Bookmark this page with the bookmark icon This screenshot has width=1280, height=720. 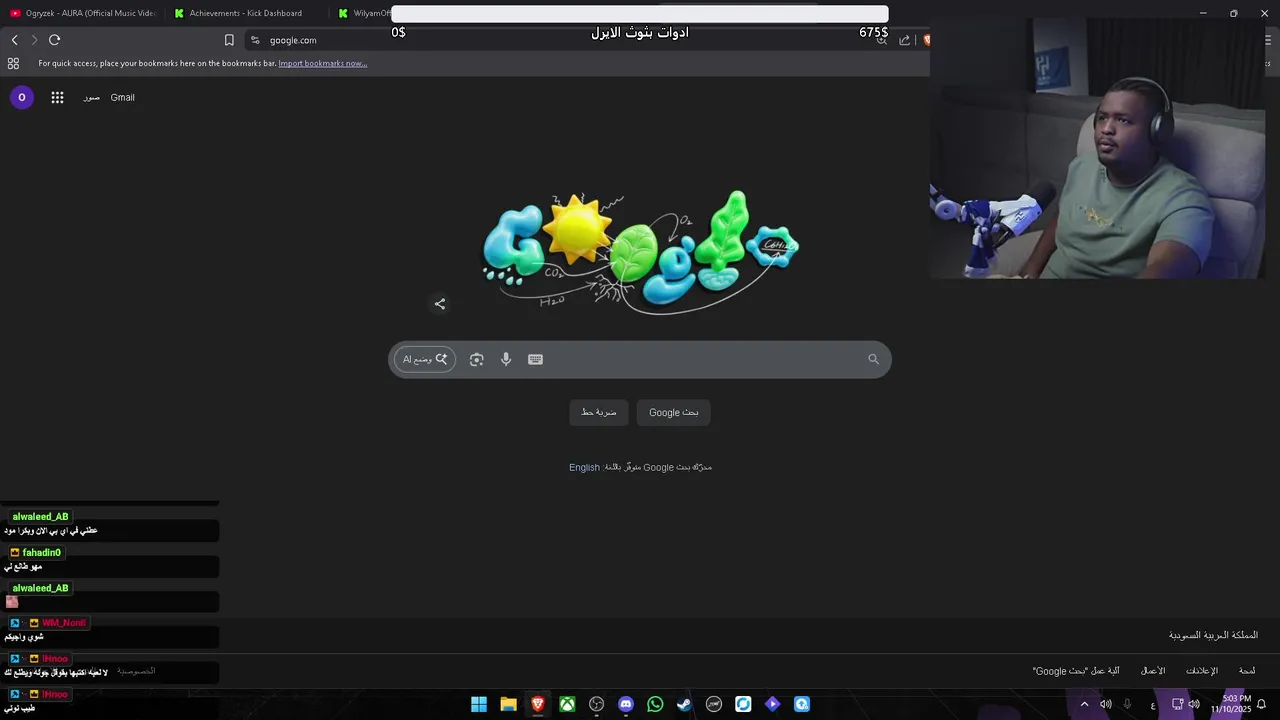click(229, 40)
